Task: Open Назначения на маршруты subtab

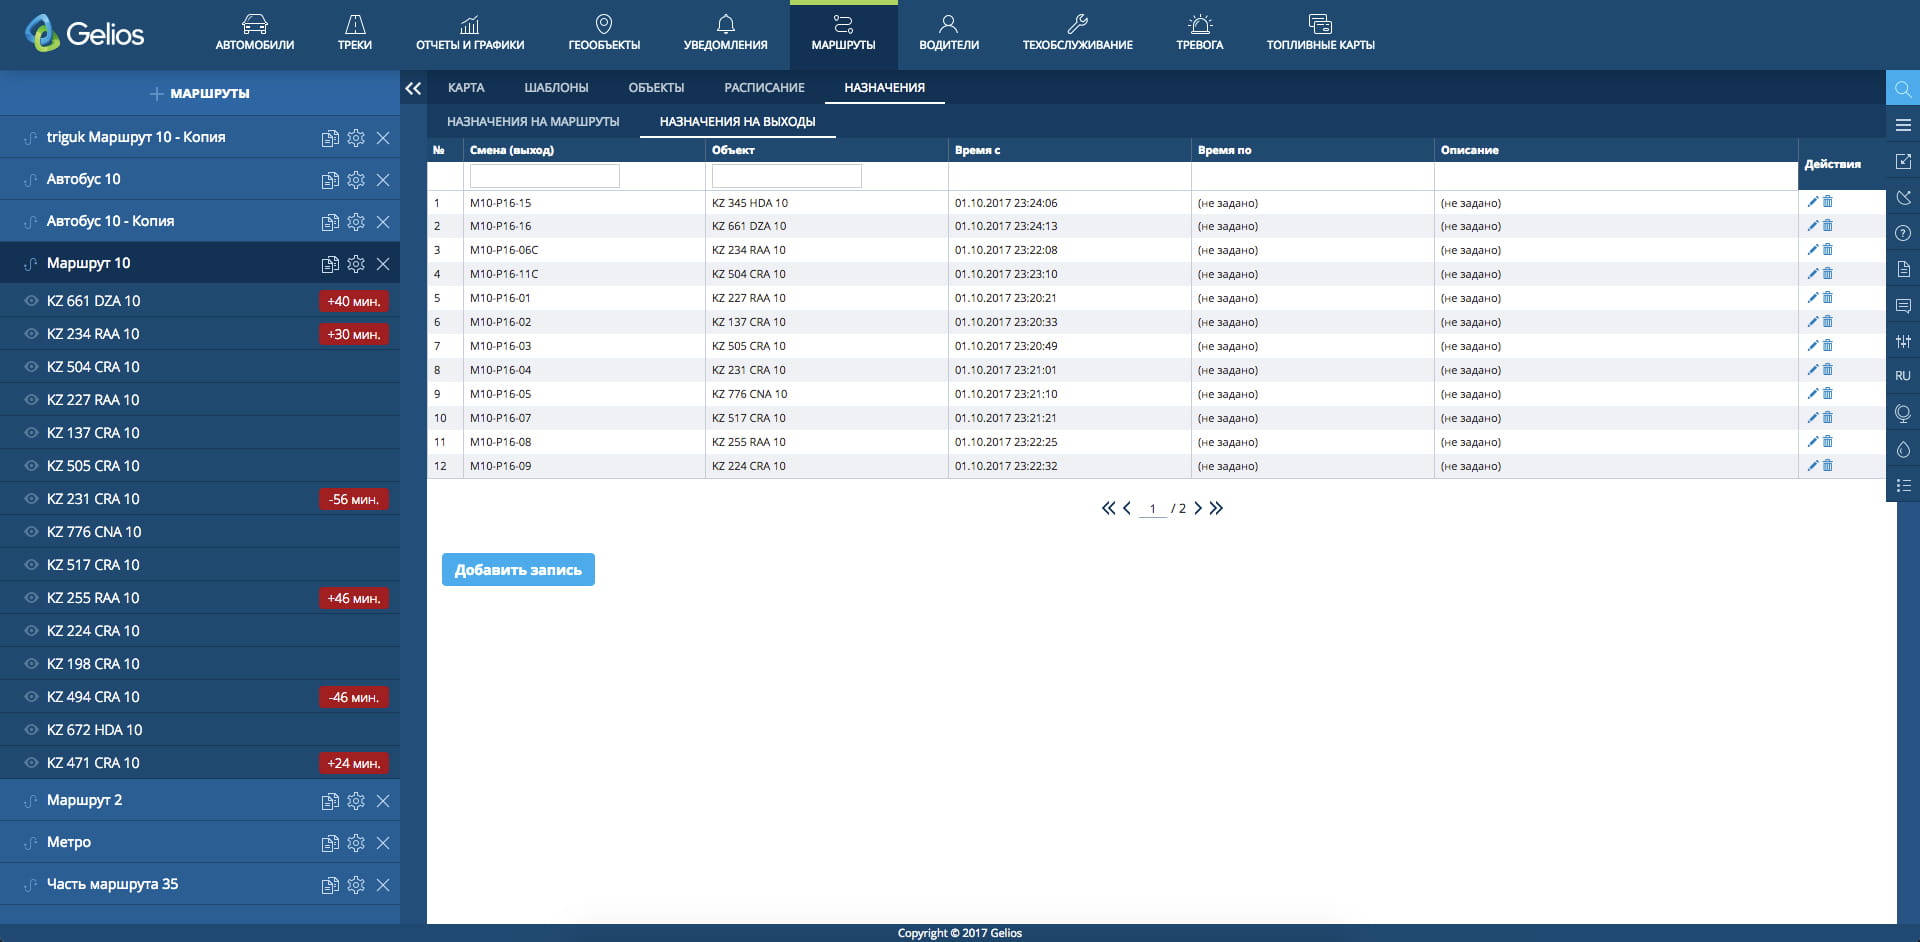Action: (533, 122)
